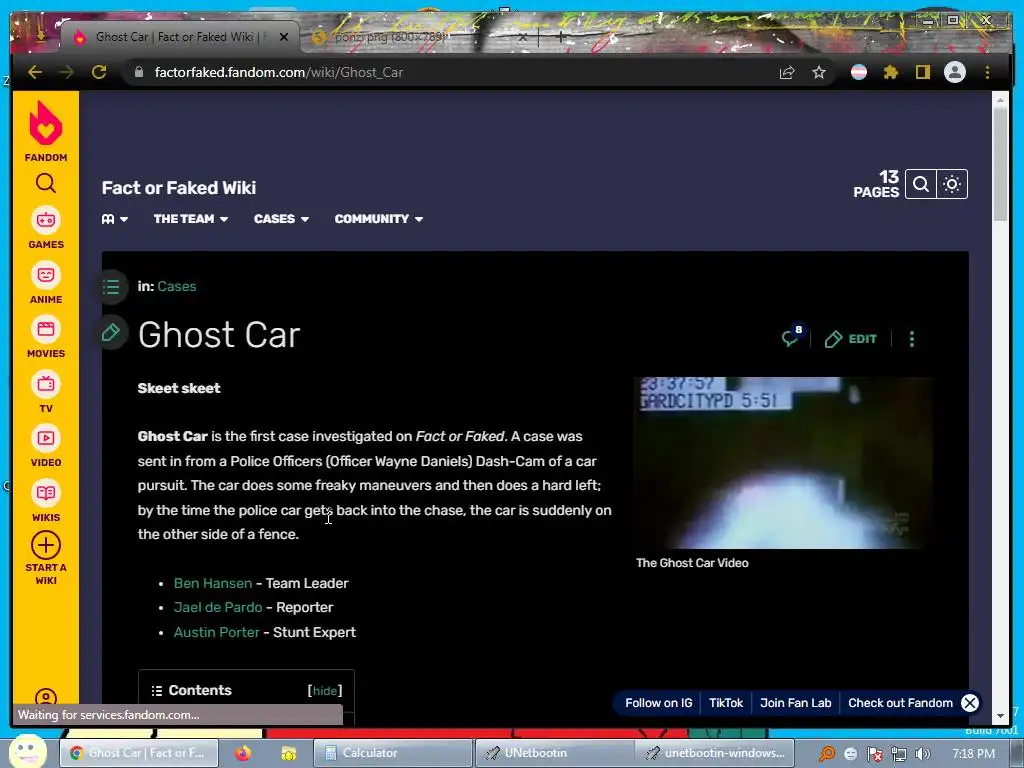This screenshot has width=1024, height=768.
Task: Open the extensions puzzle icon
Action: 891,72
